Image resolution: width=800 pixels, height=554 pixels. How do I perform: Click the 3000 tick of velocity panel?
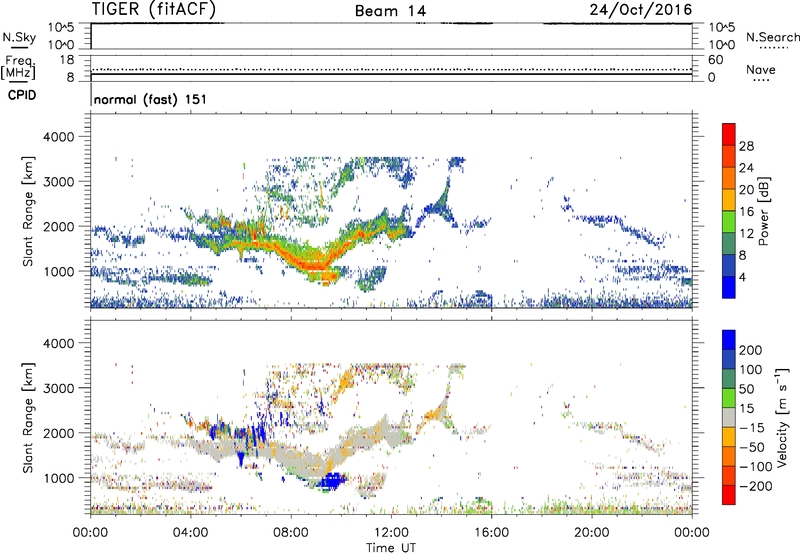click(x=58, y=388)
